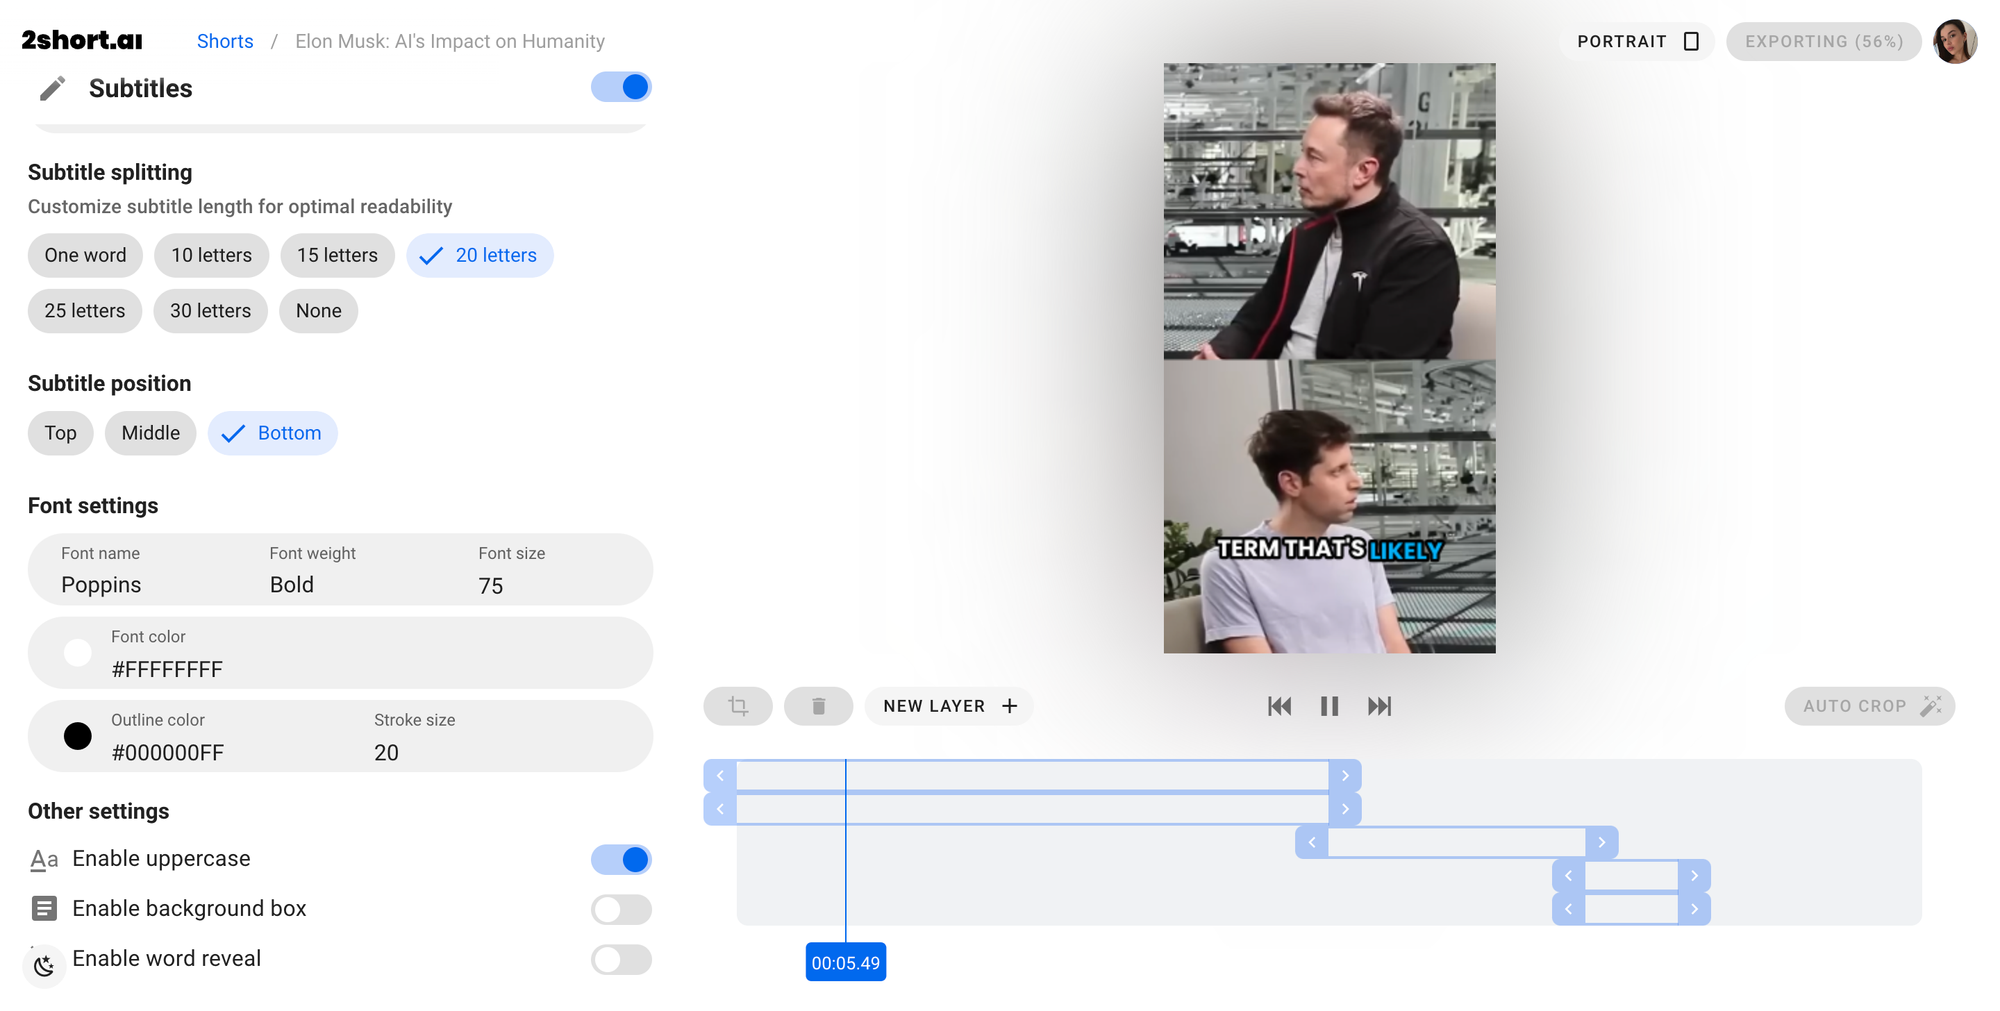This screenshot has width=2000, height=1011.
Task: Select 15 letters subtitle splitting
Action: [337, 255]
